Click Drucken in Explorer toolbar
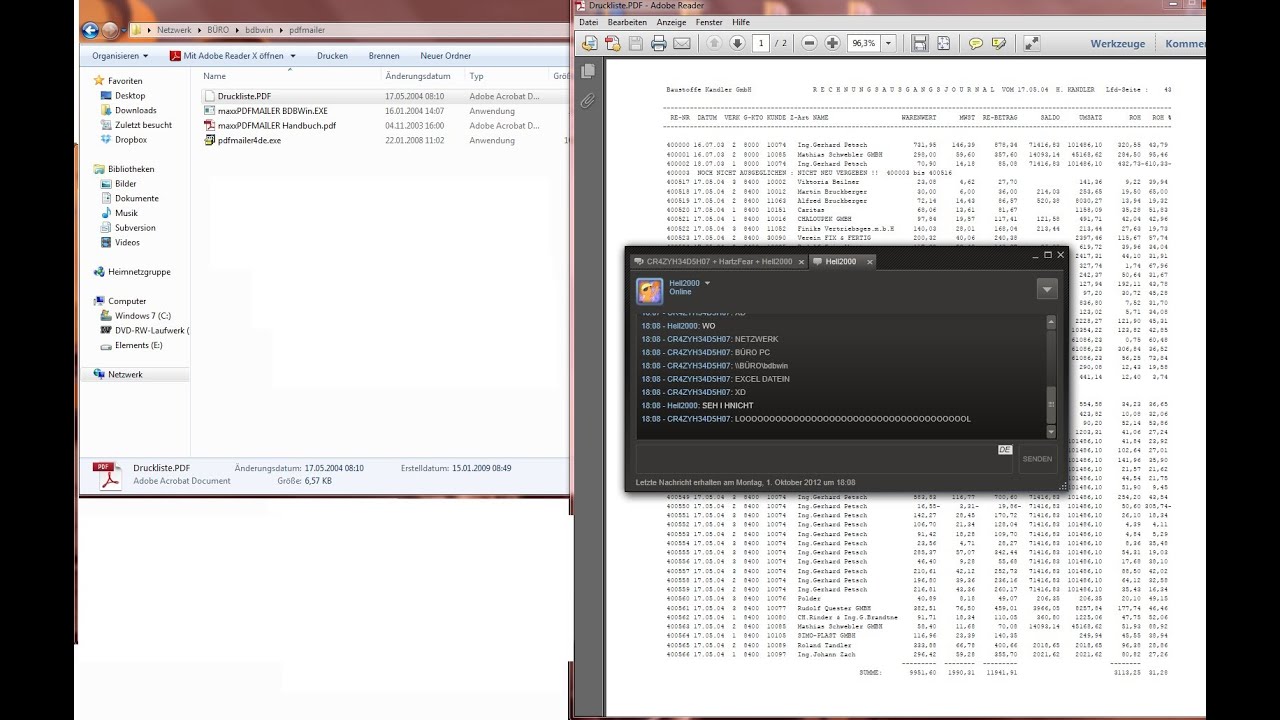This screenshot has height=720, width=1280. [332, 56]
